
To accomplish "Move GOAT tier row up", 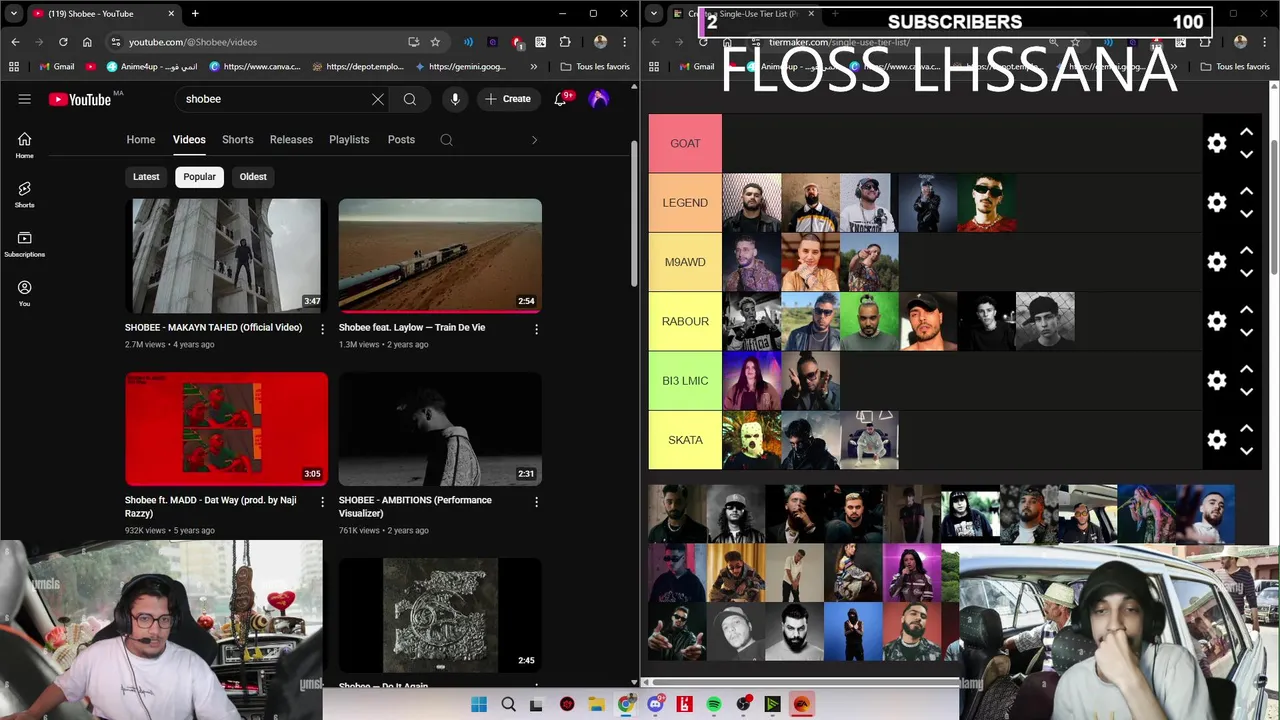I will pyautogui.click(x=1246, y=132).
